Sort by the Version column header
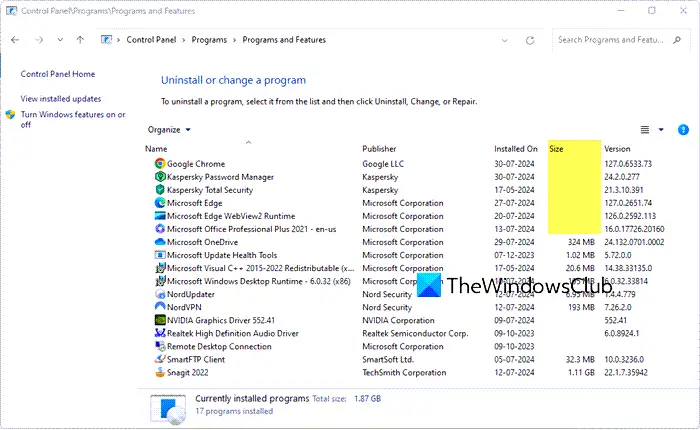700x430 pixels. pos(617,149)
